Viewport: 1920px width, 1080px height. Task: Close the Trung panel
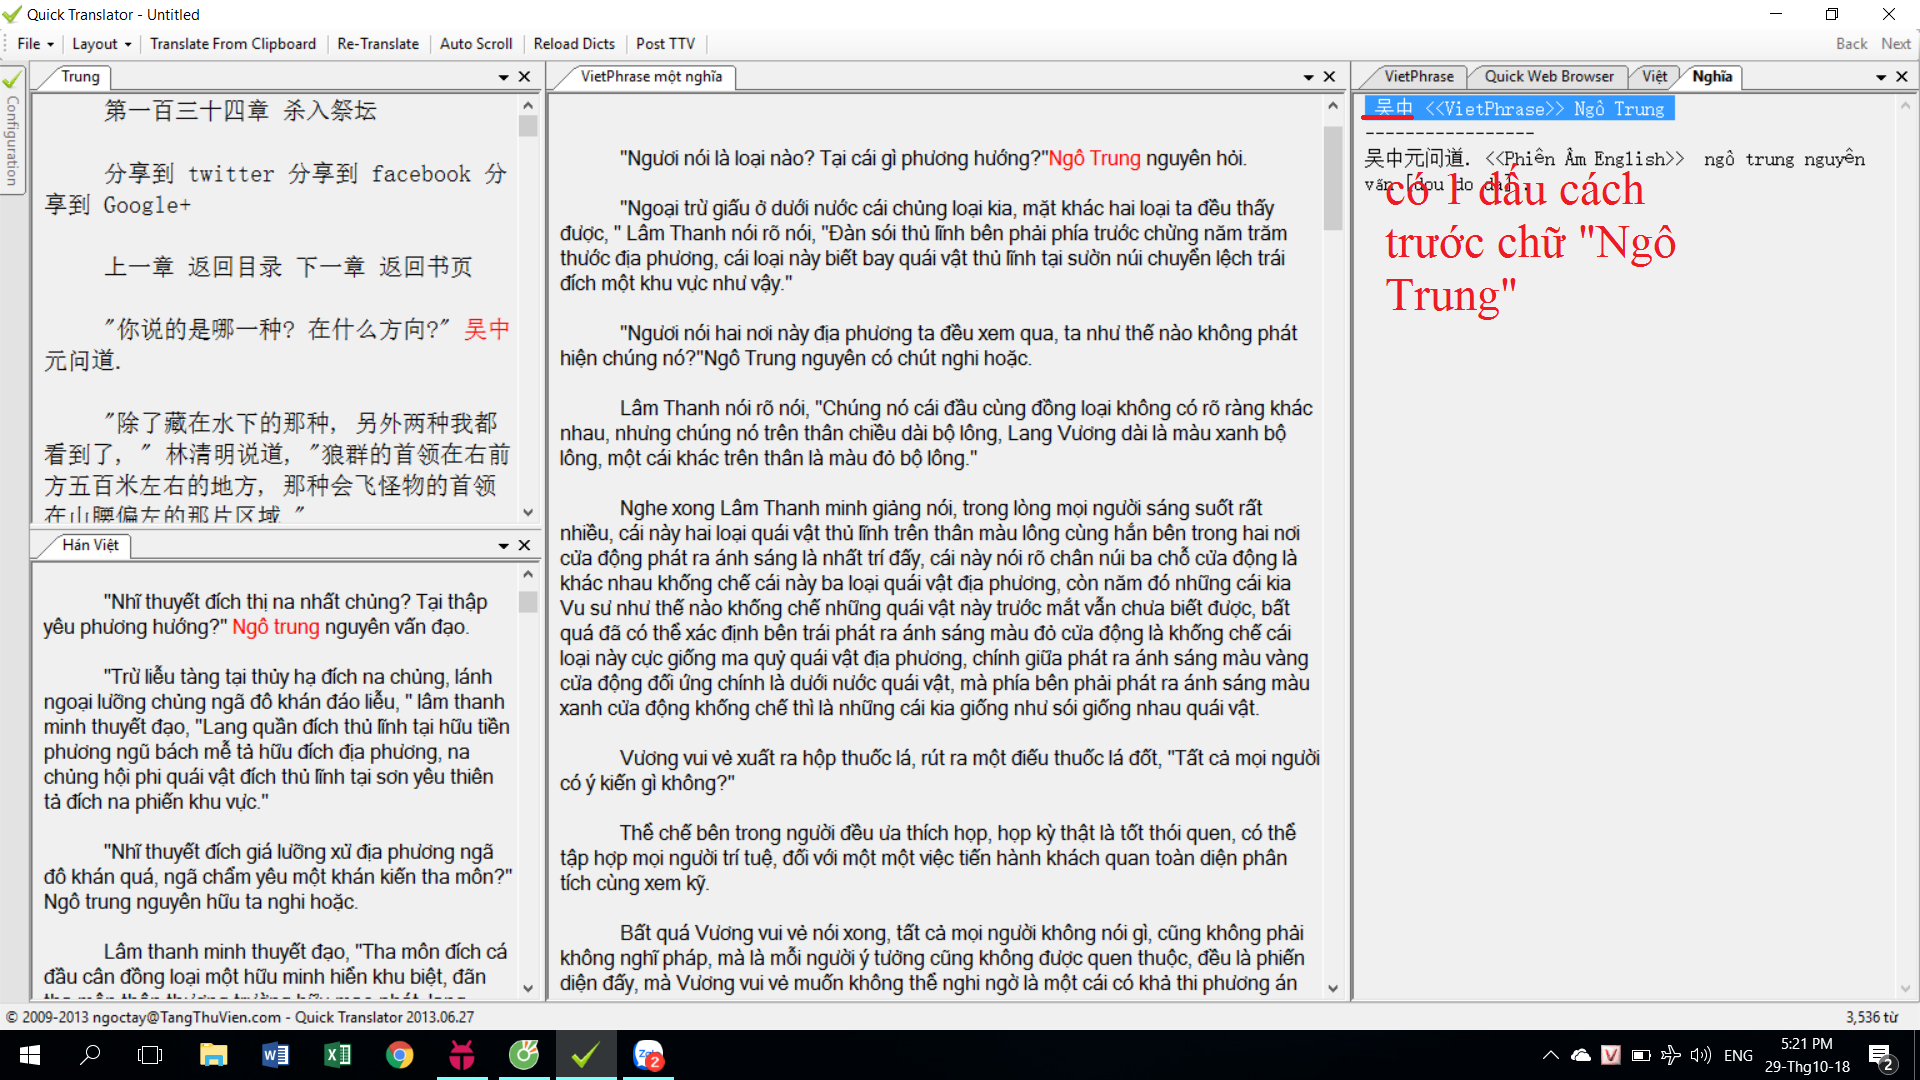point(524,77)
